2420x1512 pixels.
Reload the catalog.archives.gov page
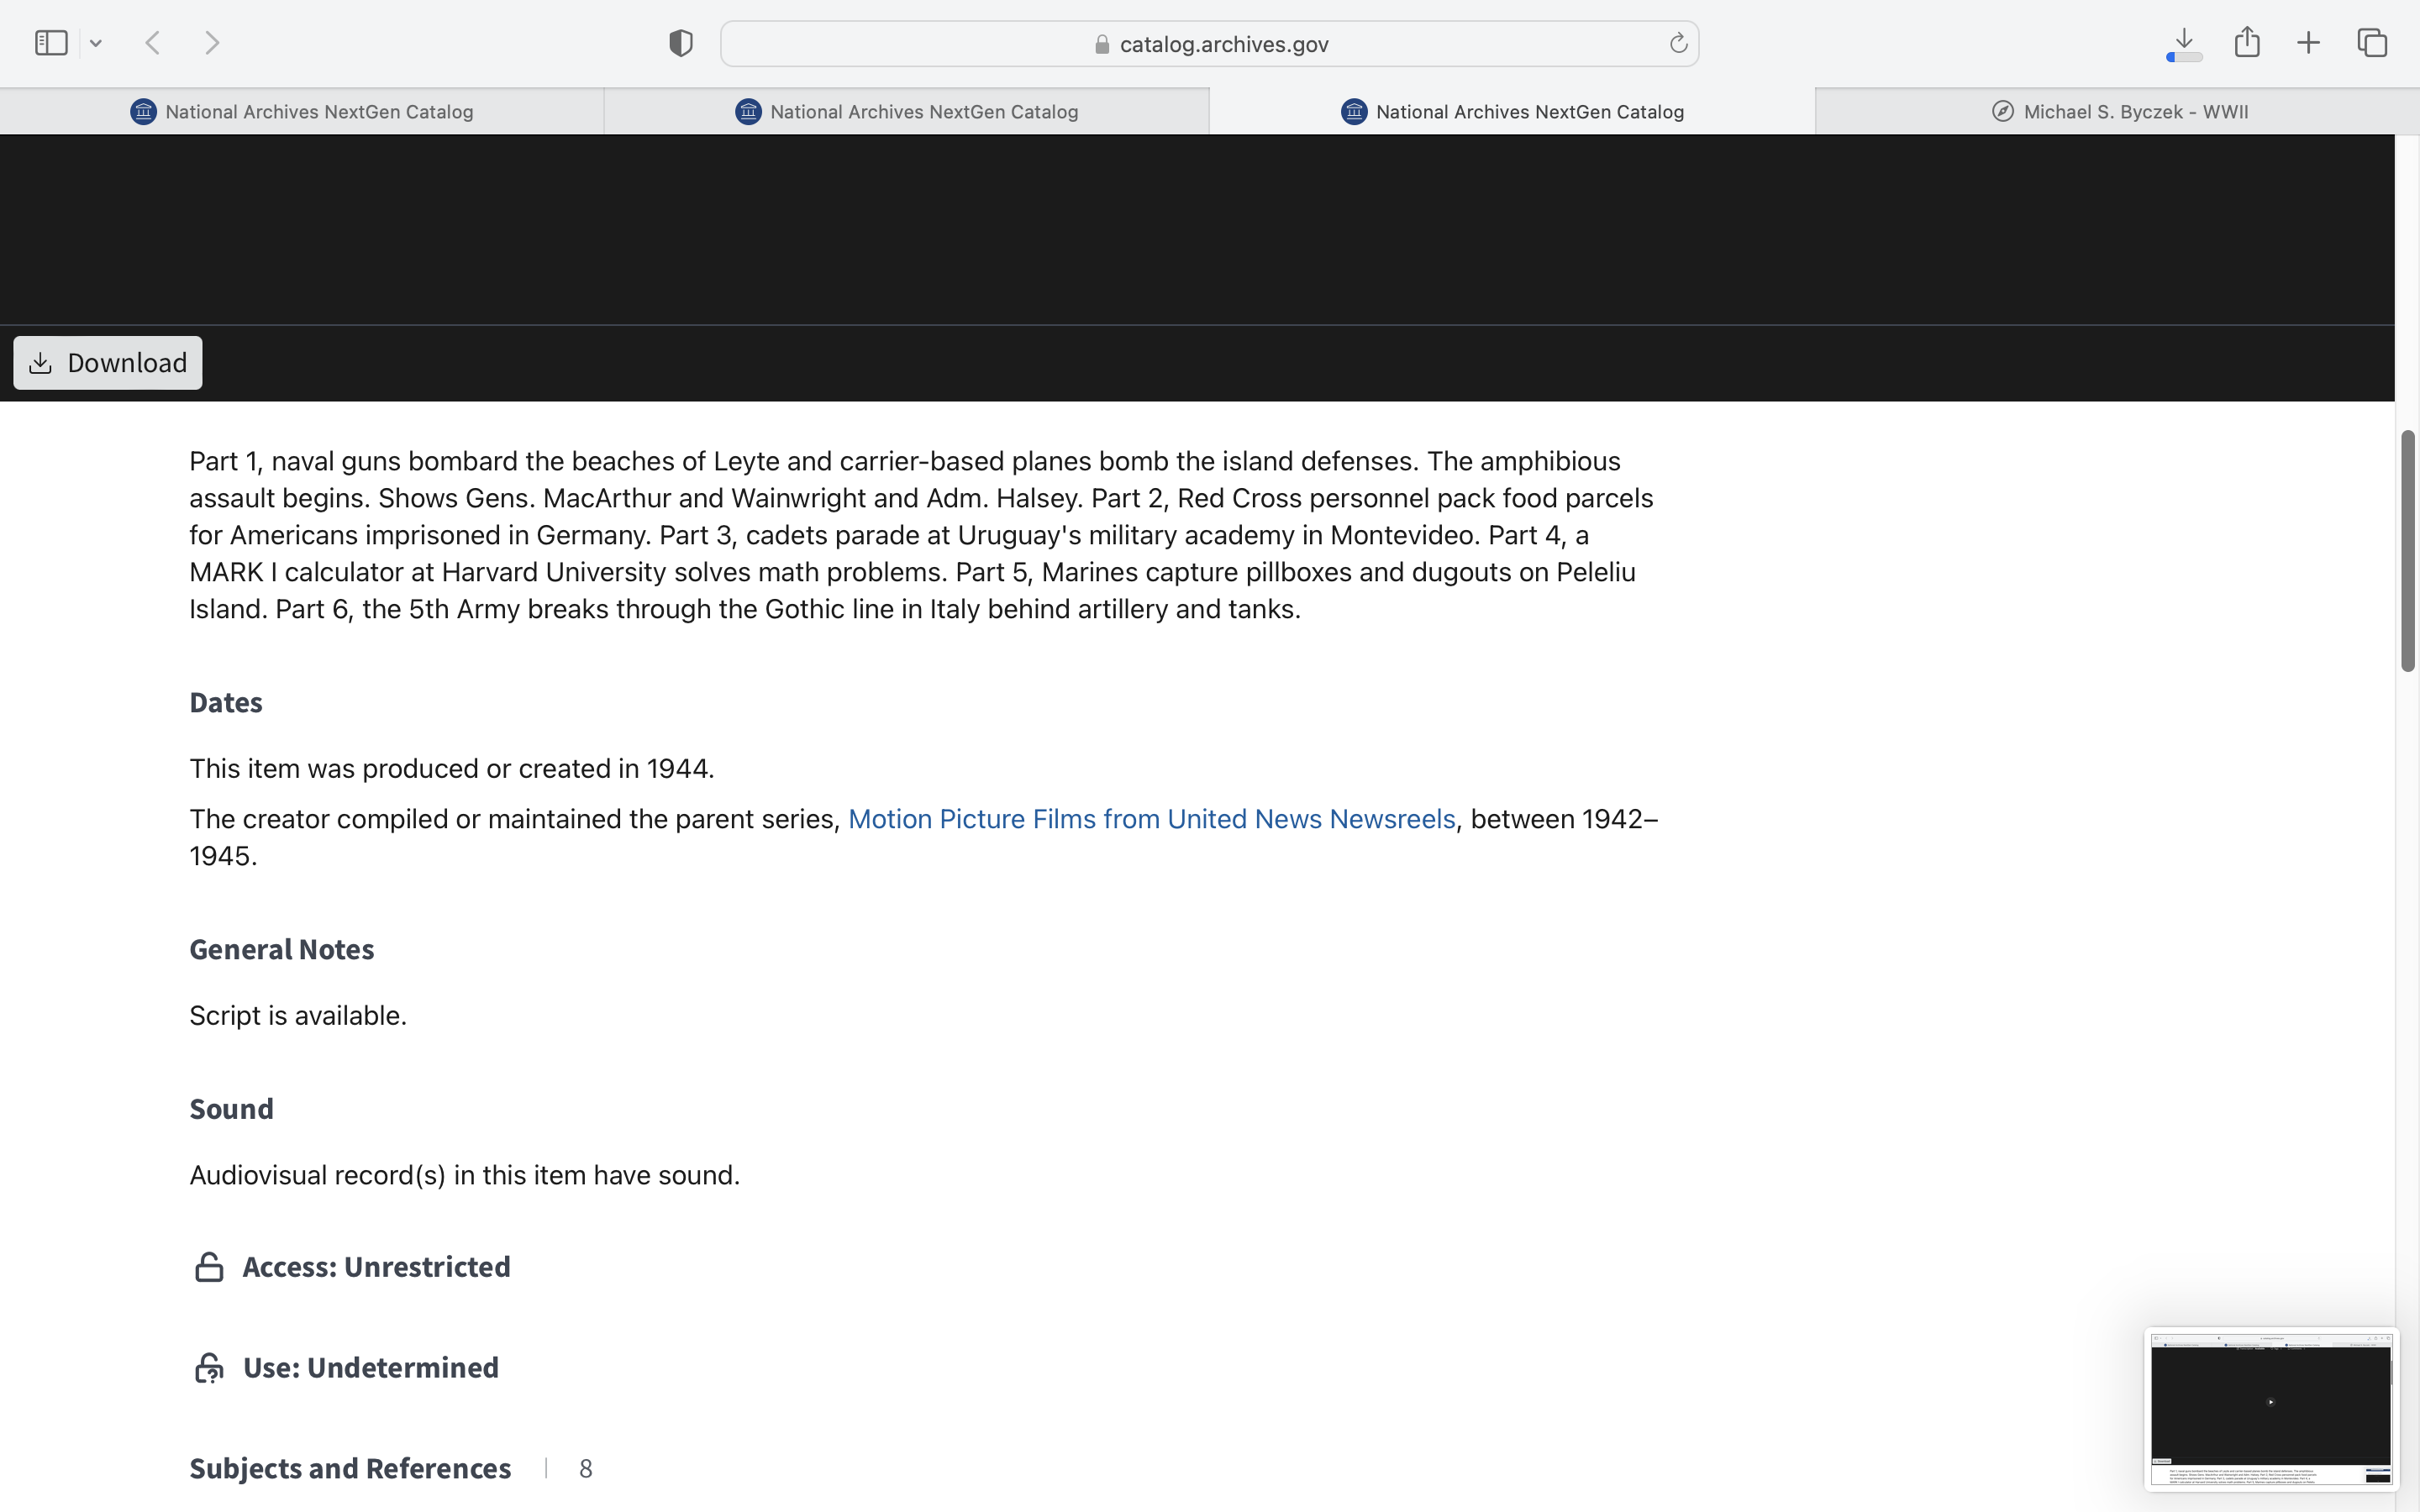[1678, 43]
